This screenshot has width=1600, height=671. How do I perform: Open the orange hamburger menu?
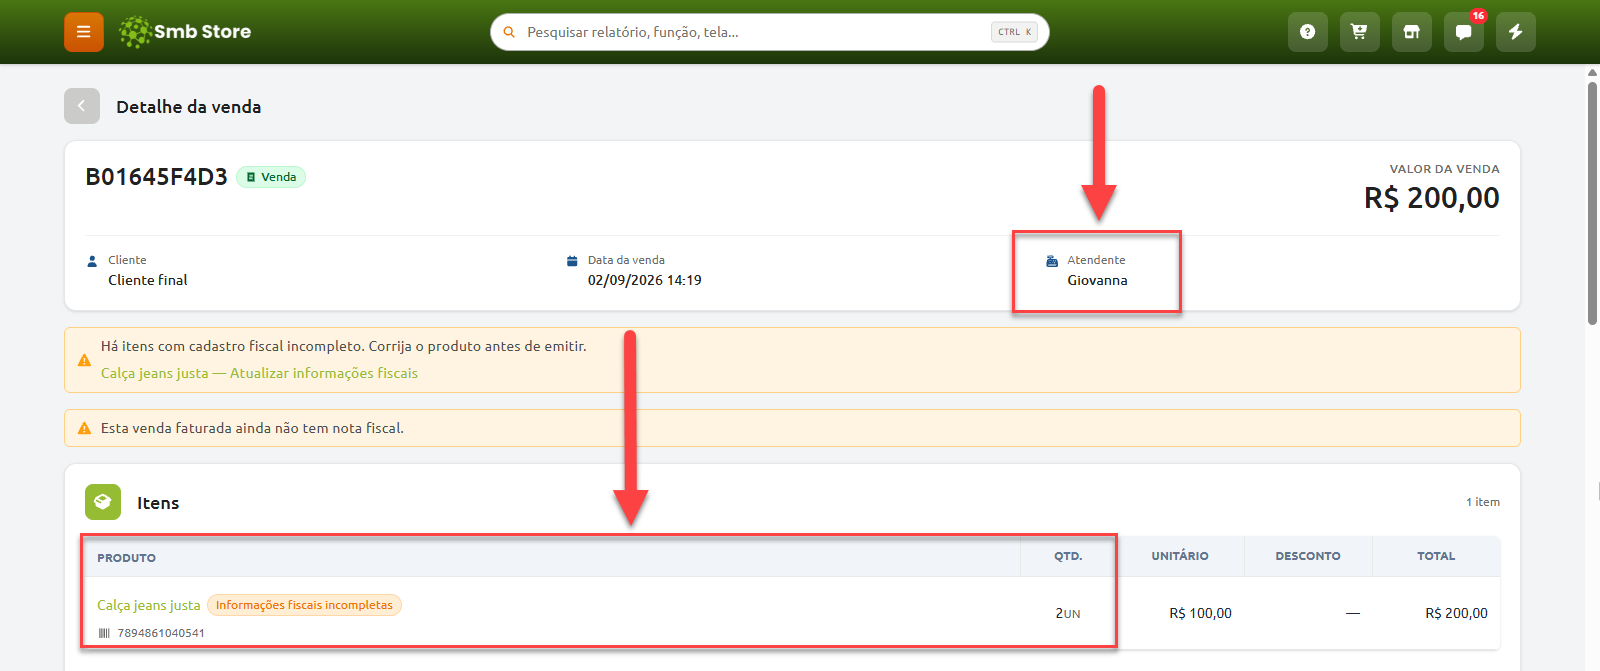click(x=84, y=32)
